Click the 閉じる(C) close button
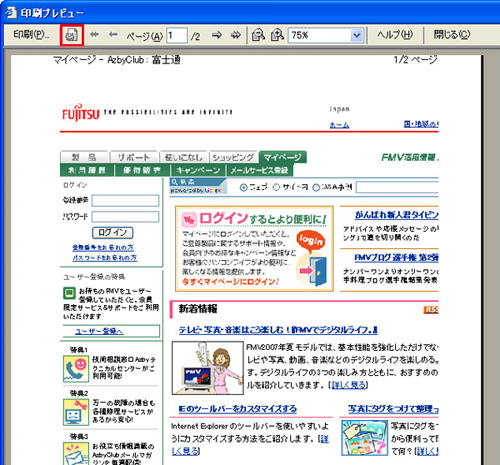Viewport: 500px width, 465px height. click(452, 35)
